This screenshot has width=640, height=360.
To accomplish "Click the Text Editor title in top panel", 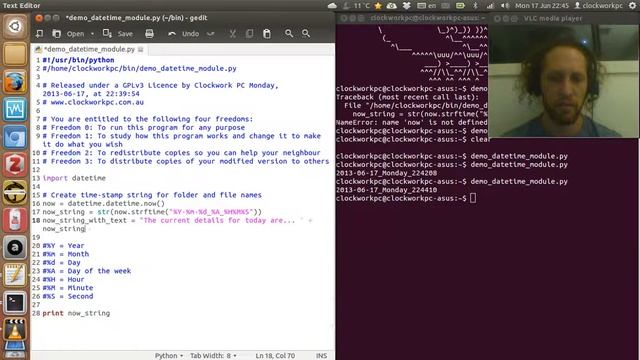I will pyautogui.click(x=22, y=6).
